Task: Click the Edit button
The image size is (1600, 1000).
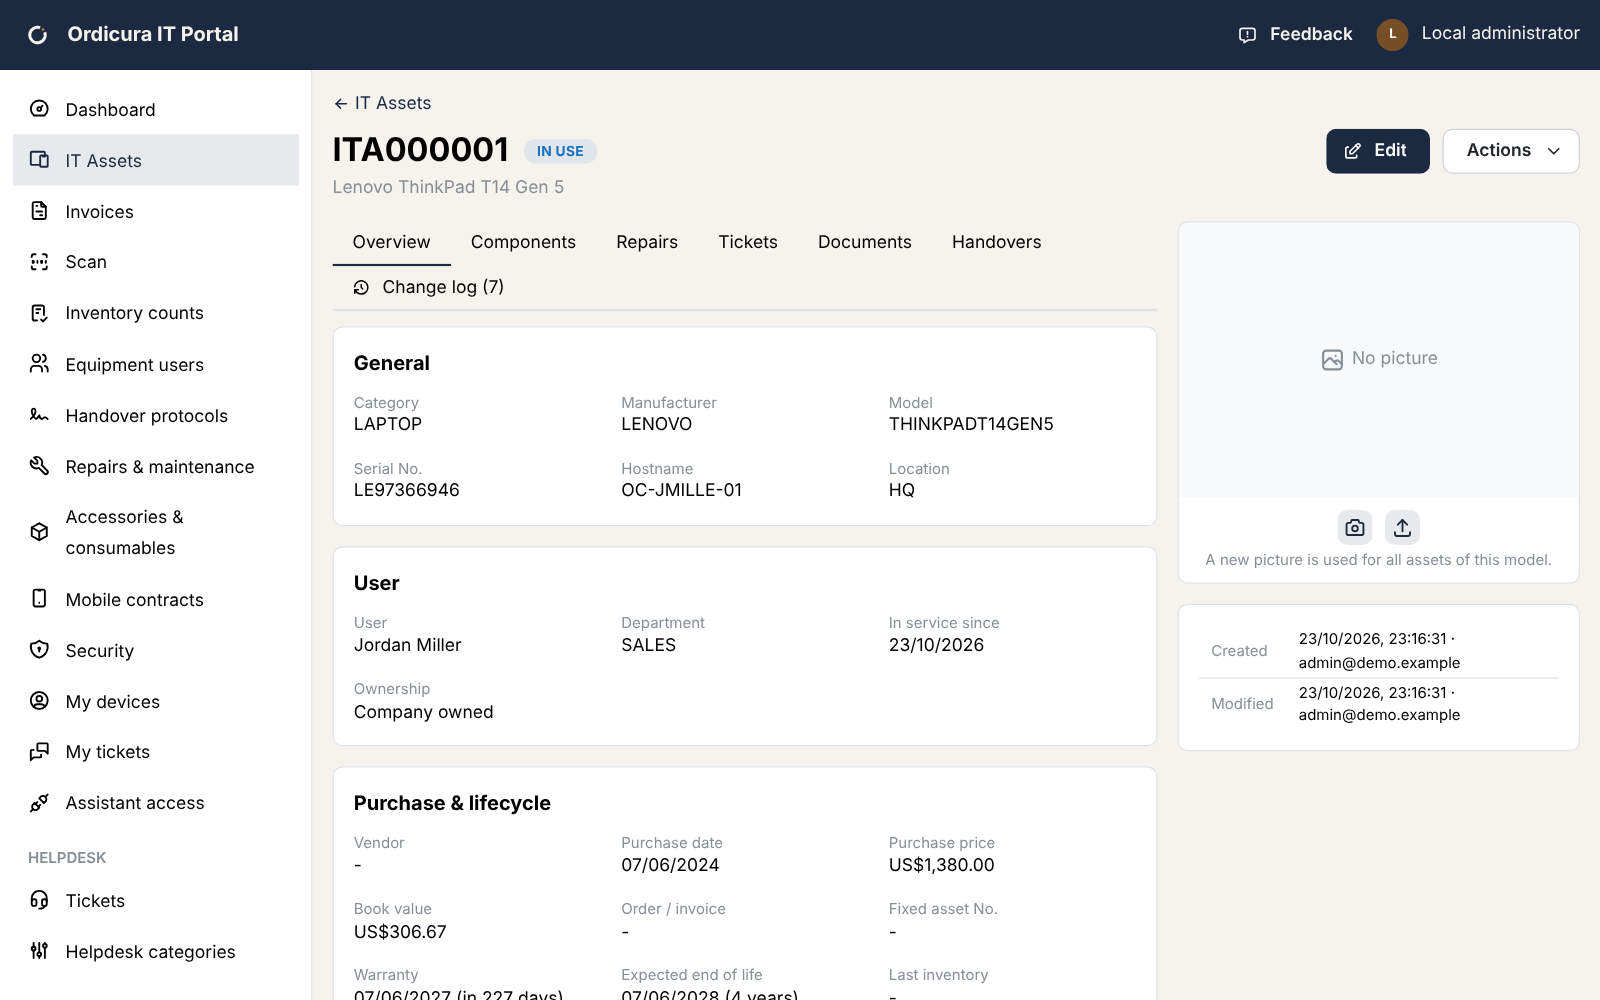Action: 1378,151
